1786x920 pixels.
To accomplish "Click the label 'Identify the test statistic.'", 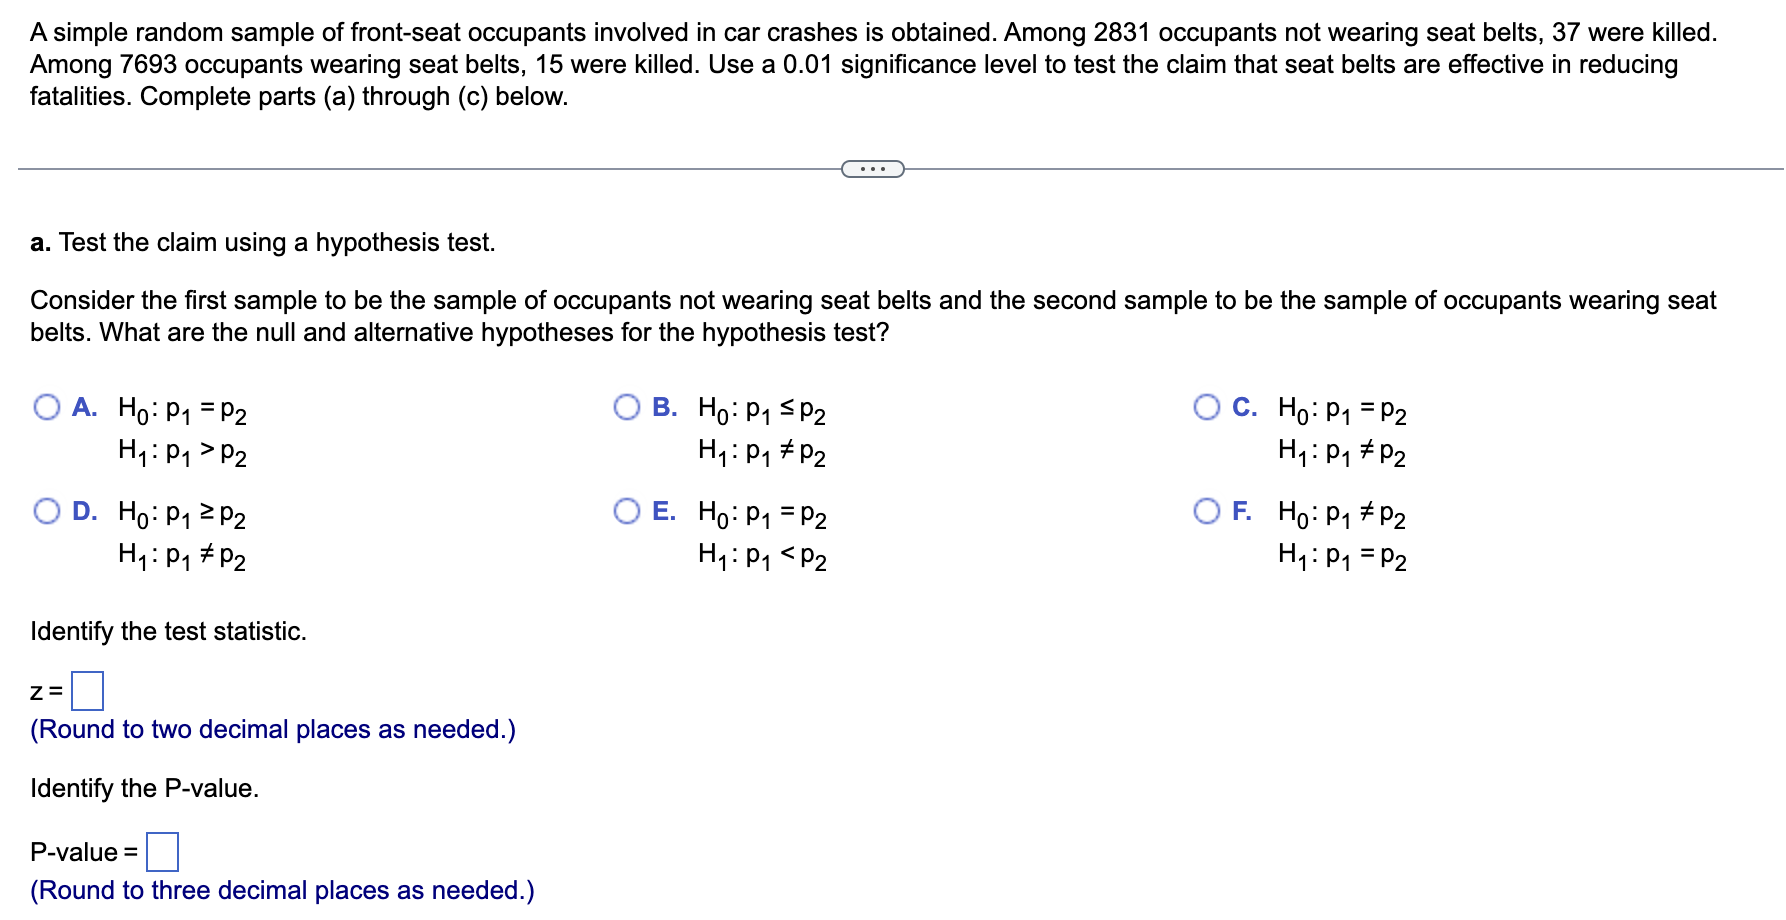I will 168,631.
